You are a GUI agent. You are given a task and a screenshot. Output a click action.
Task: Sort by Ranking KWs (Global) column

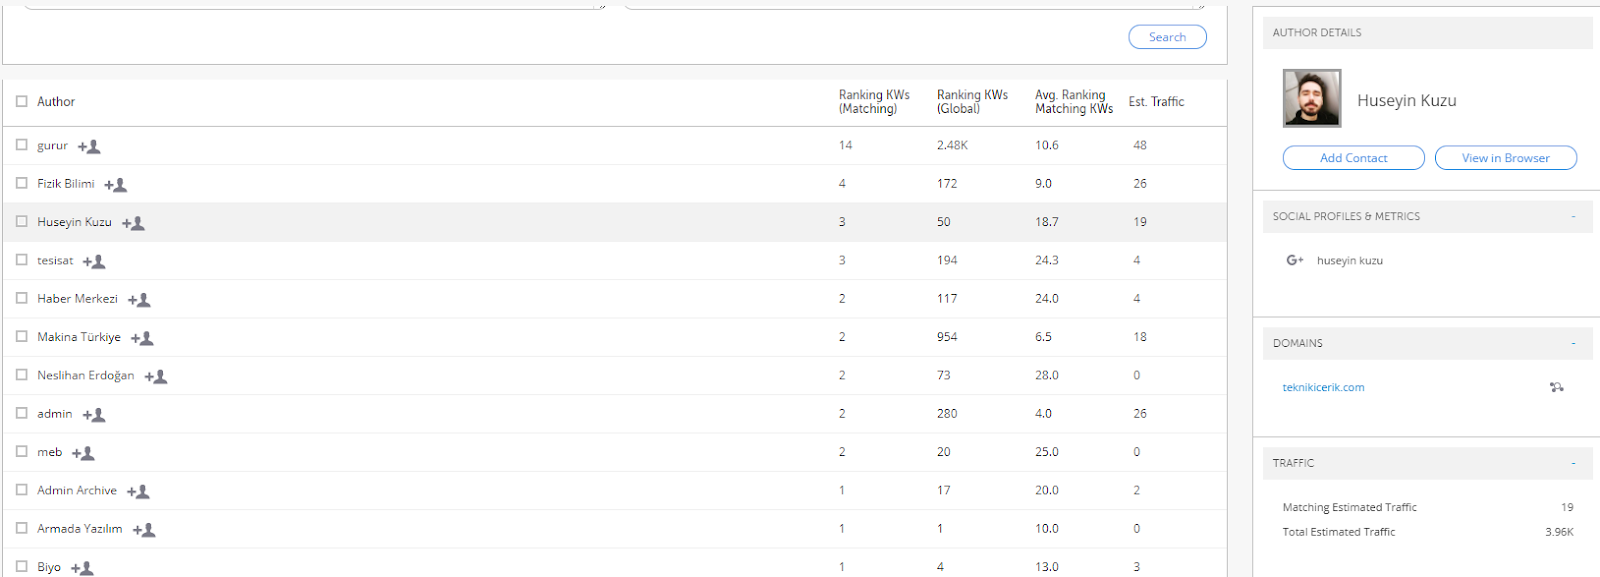972,102
